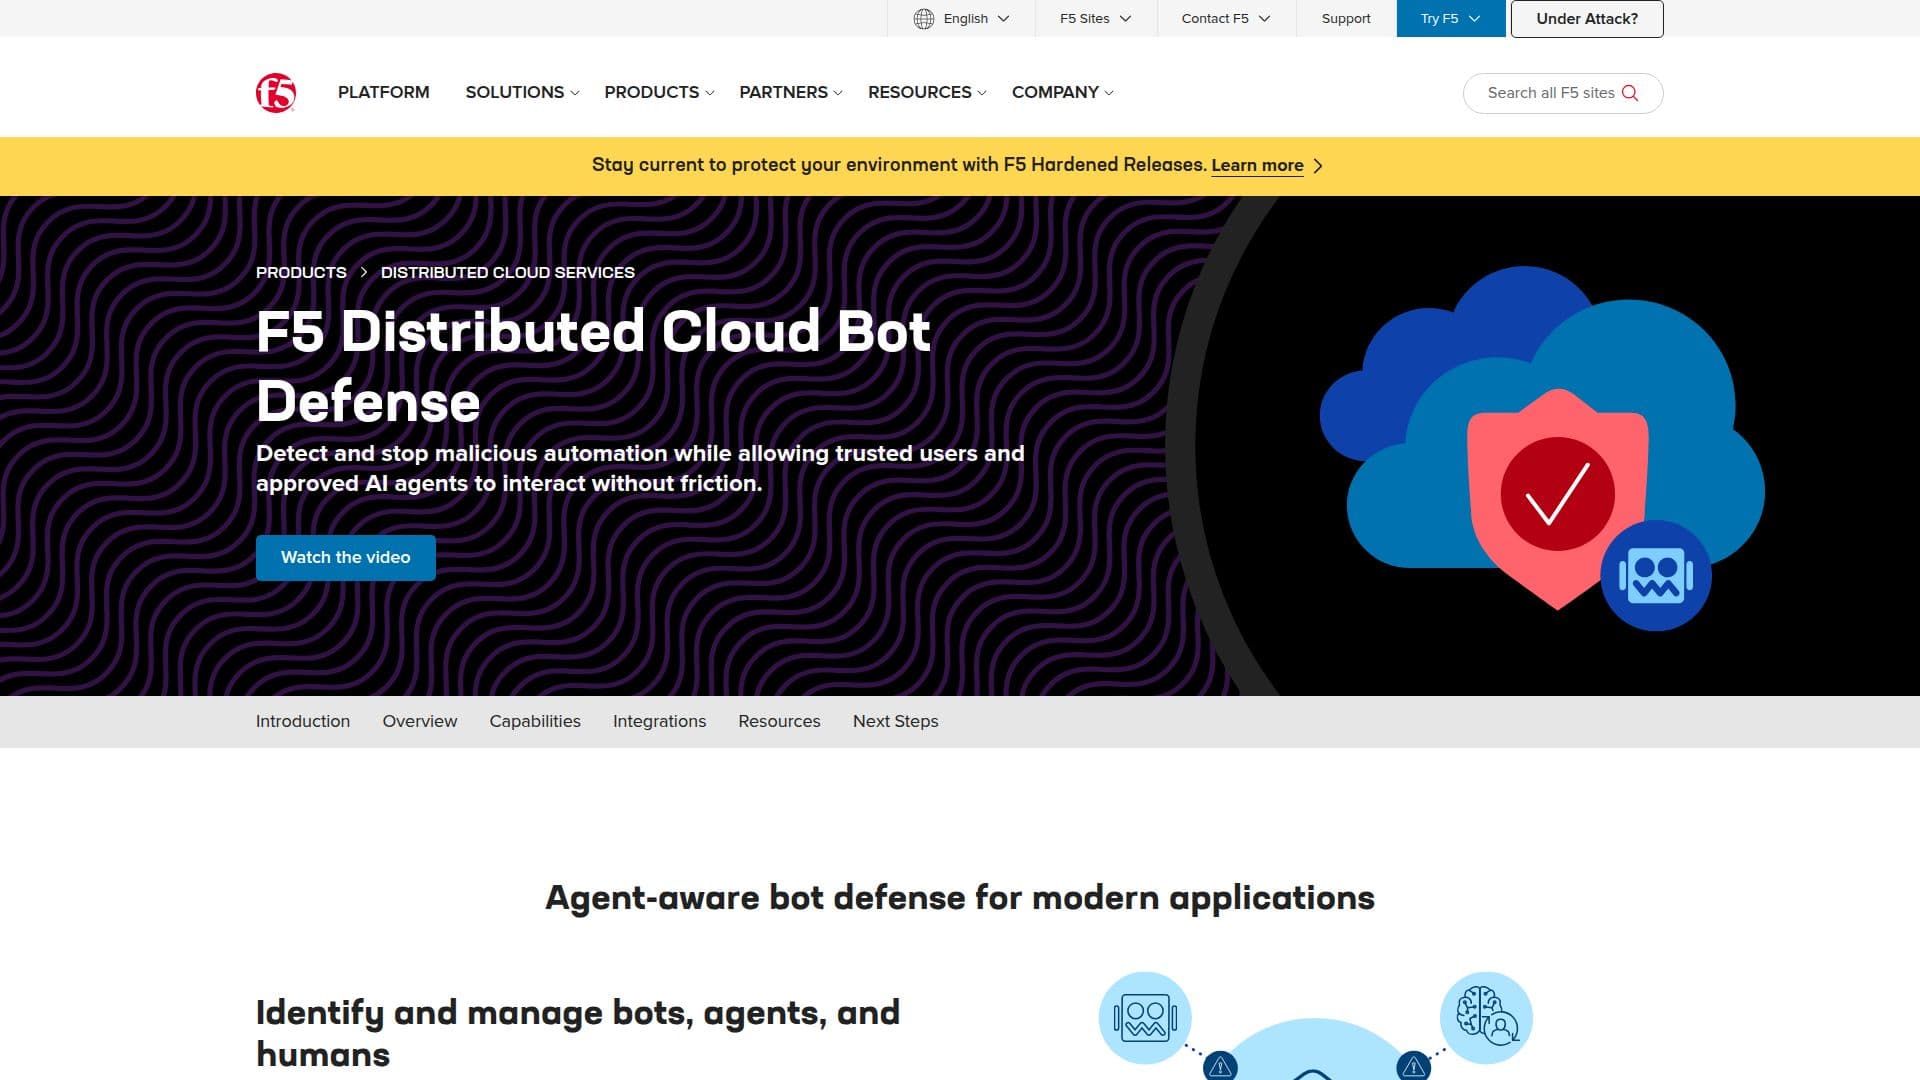Click the magnifier search icon
This screenshot has height=1080, width=1920.
[x=1630, y=93]
